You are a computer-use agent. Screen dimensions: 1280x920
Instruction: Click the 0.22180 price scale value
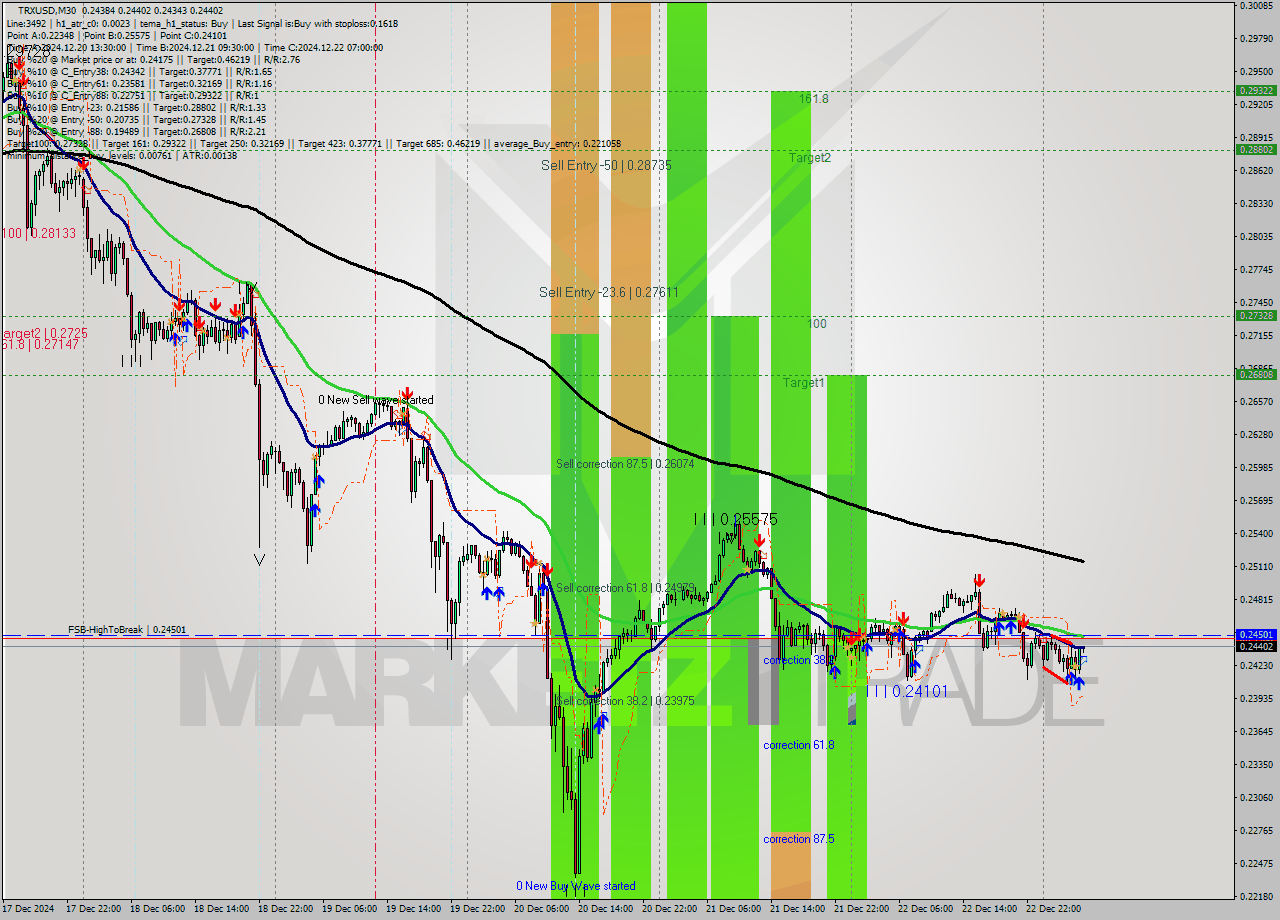point(1256,896)
